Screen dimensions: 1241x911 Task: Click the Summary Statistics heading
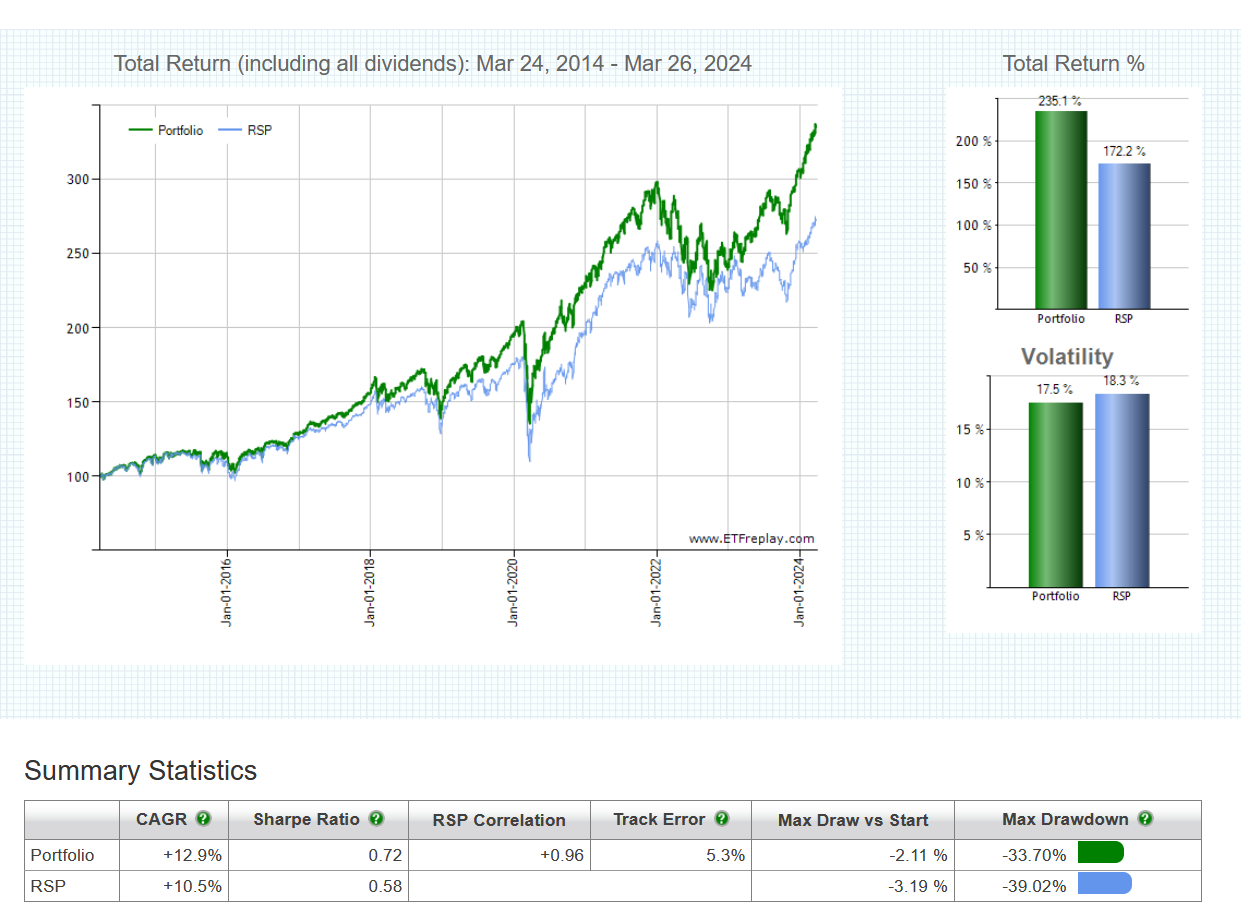tap(140, 771)
